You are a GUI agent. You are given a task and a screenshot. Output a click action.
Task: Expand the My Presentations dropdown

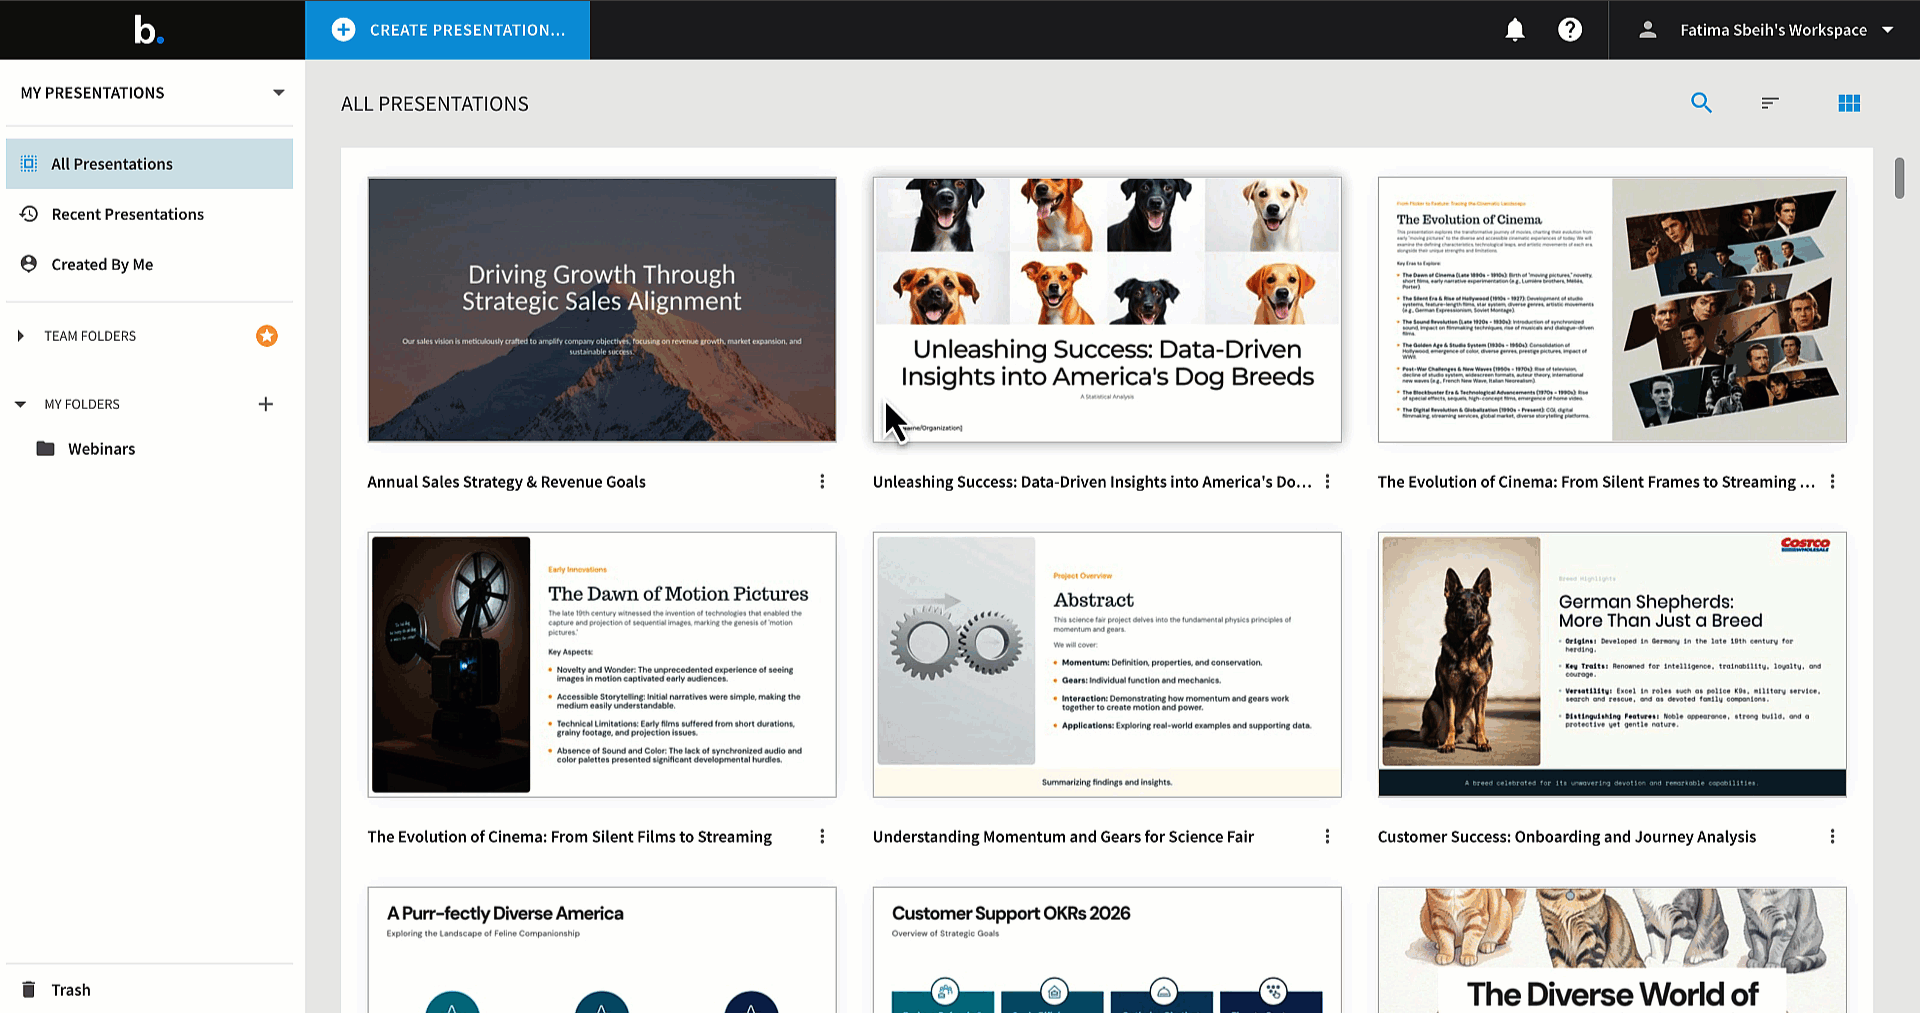[x=278, y=93]
